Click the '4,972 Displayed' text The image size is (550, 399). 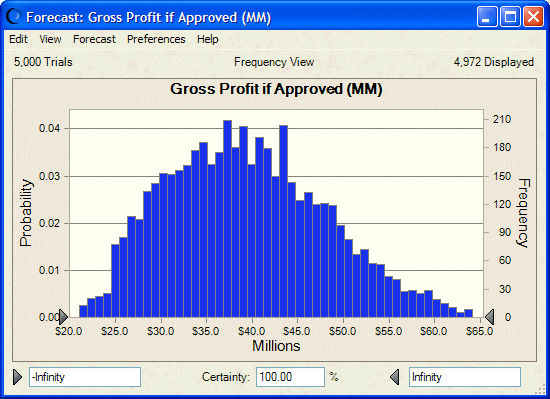pyautogui.click(x=494, y=62)
